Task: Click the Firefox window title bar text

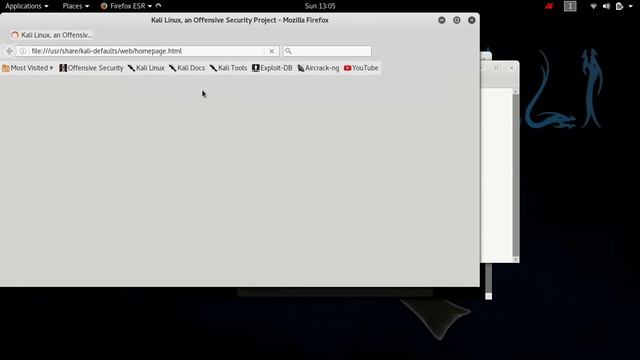Action: (240, 20)
